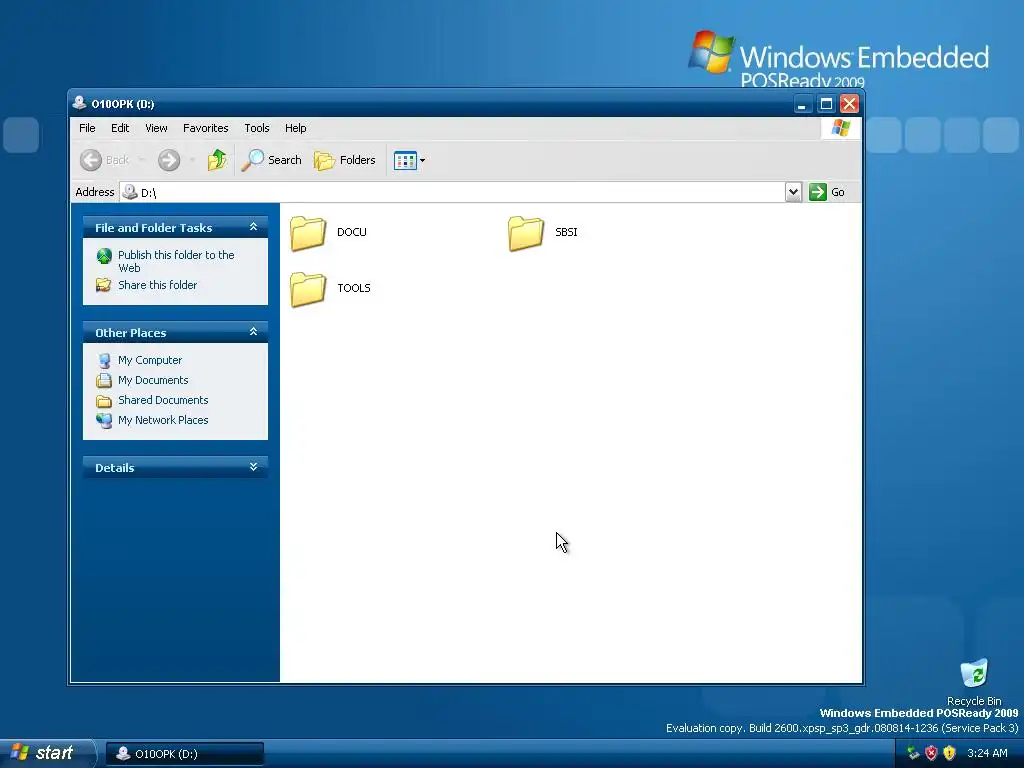Click the Publish to Web globe icon
1024x768 pixels.
click(104, 255)
